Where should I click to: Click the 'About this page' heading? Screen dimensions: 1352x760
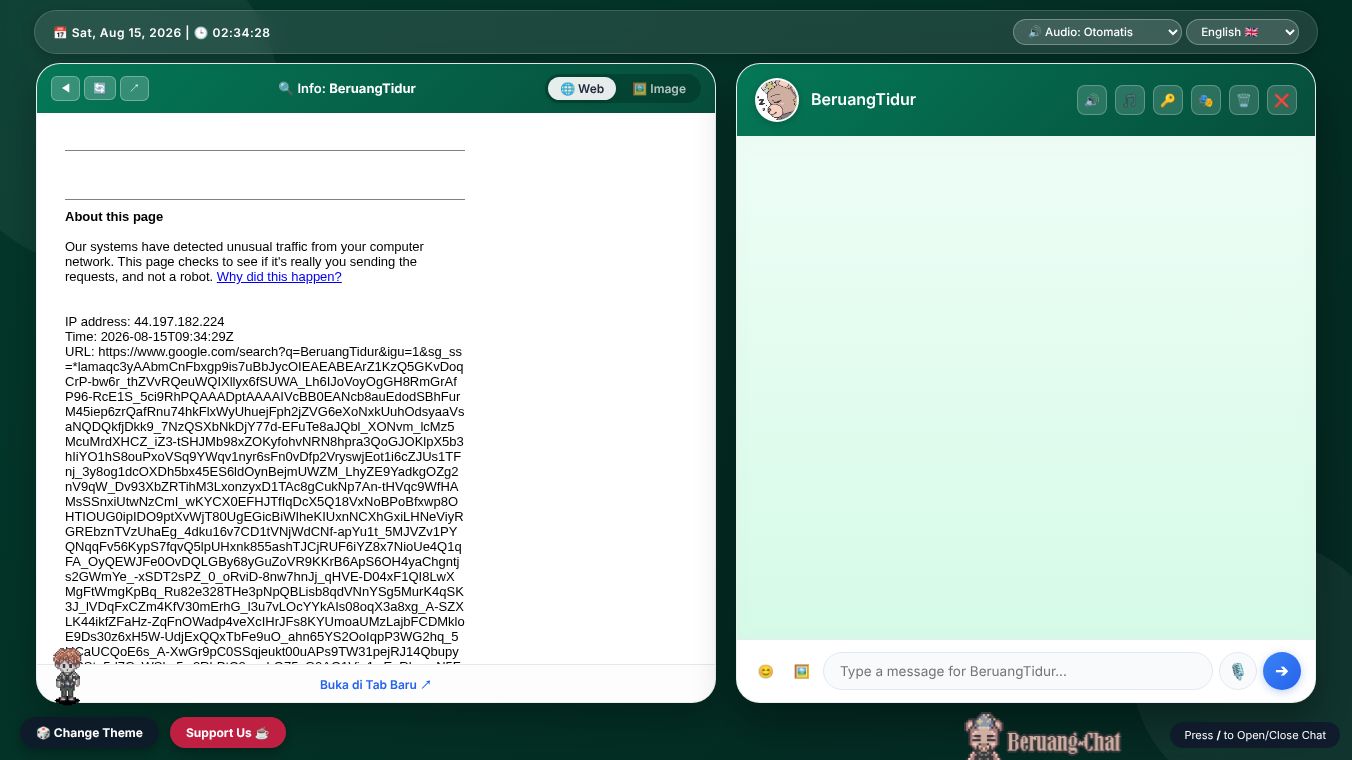(x=114, y=217)
